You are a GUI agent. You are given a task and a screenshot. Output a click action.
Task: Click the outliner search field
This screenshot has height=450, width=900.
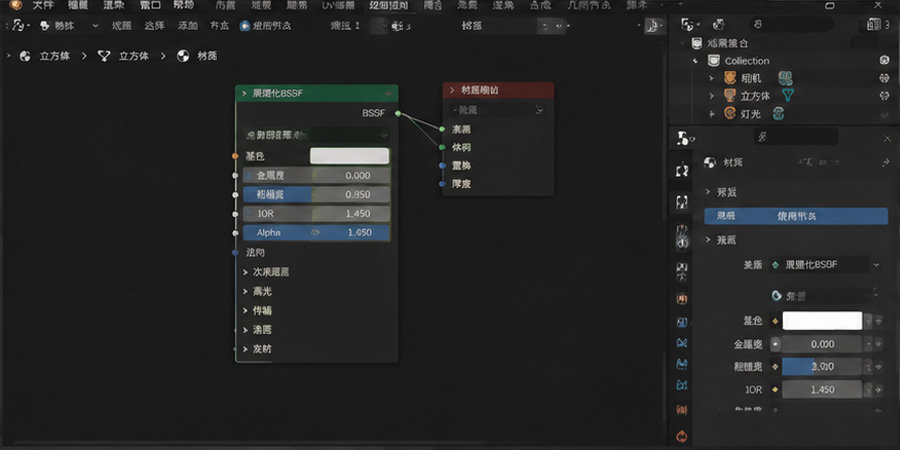[x=793, y=24]
